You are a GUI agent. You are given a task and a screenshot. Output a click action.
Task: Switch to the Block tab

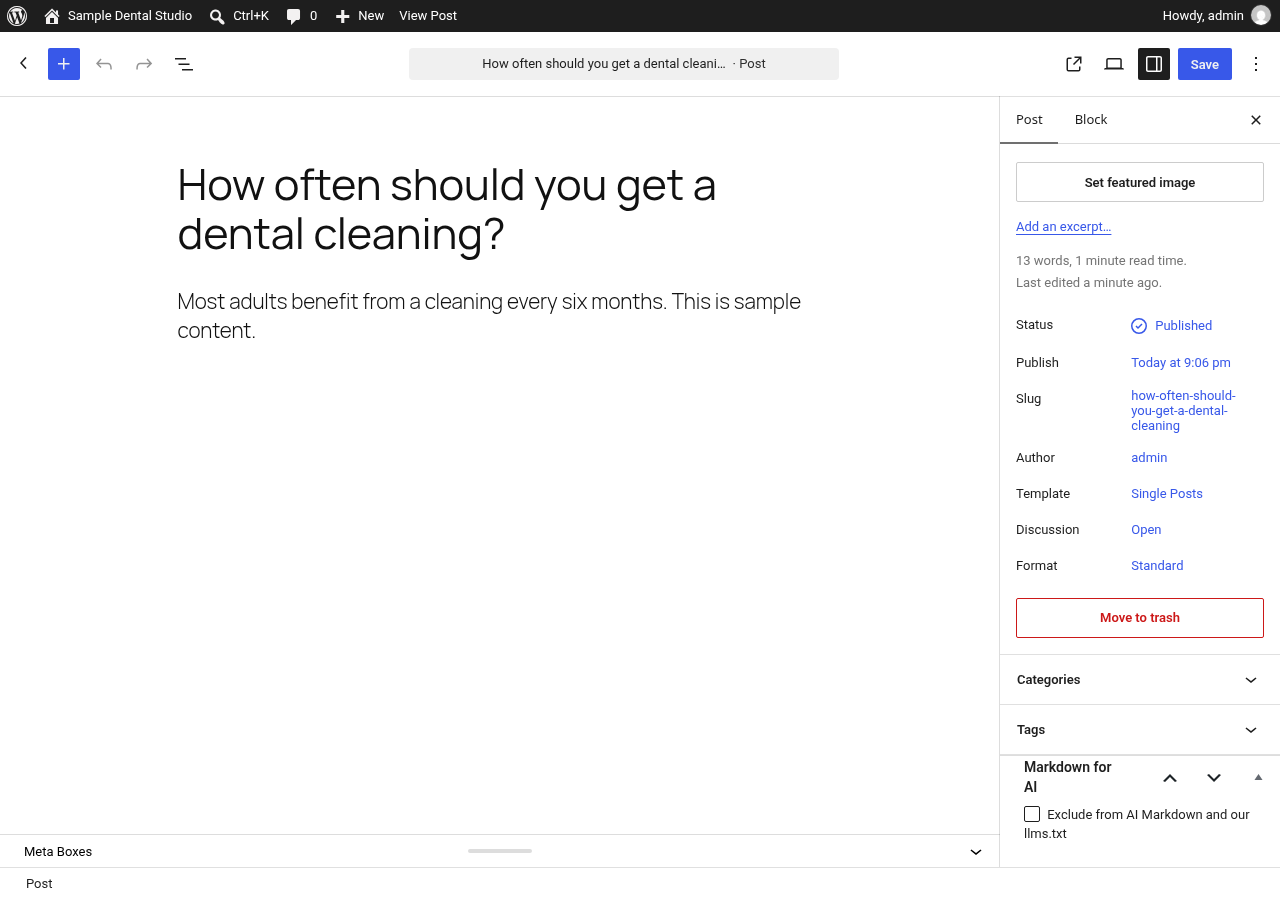coord(1091,120)
